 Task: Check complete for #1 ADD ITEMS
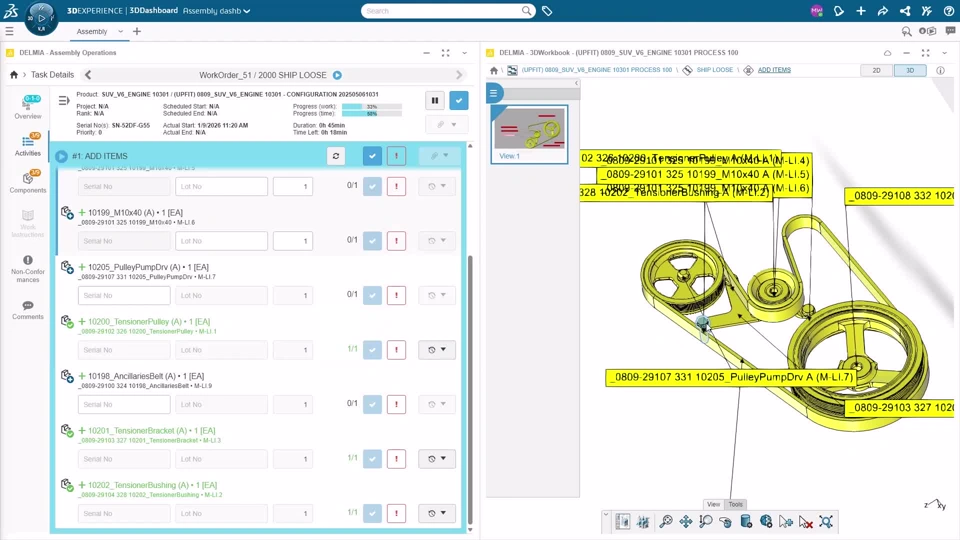[x=372, y=156]
